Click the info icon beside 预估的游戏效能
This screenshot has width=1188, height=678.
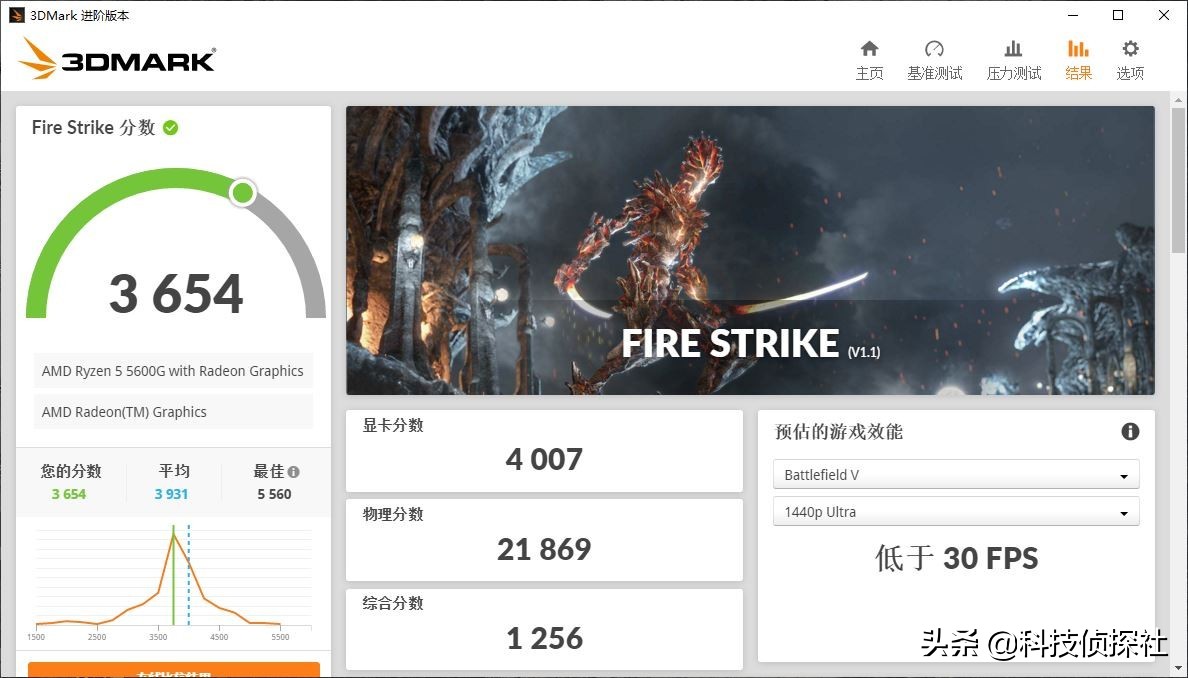tap(1130, 431)
